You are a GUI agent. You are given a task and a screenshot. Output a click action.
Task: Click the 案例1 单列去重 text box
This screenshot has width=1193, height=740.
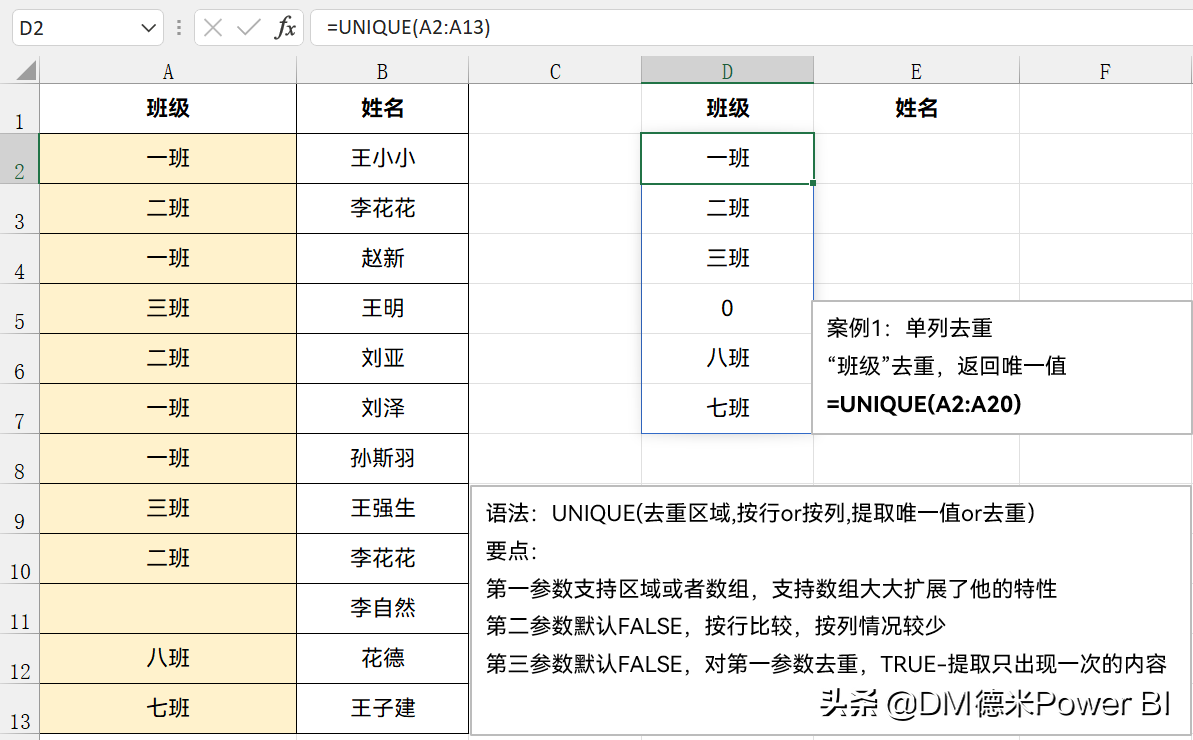pyautogui.click(x=1002, y=367)
